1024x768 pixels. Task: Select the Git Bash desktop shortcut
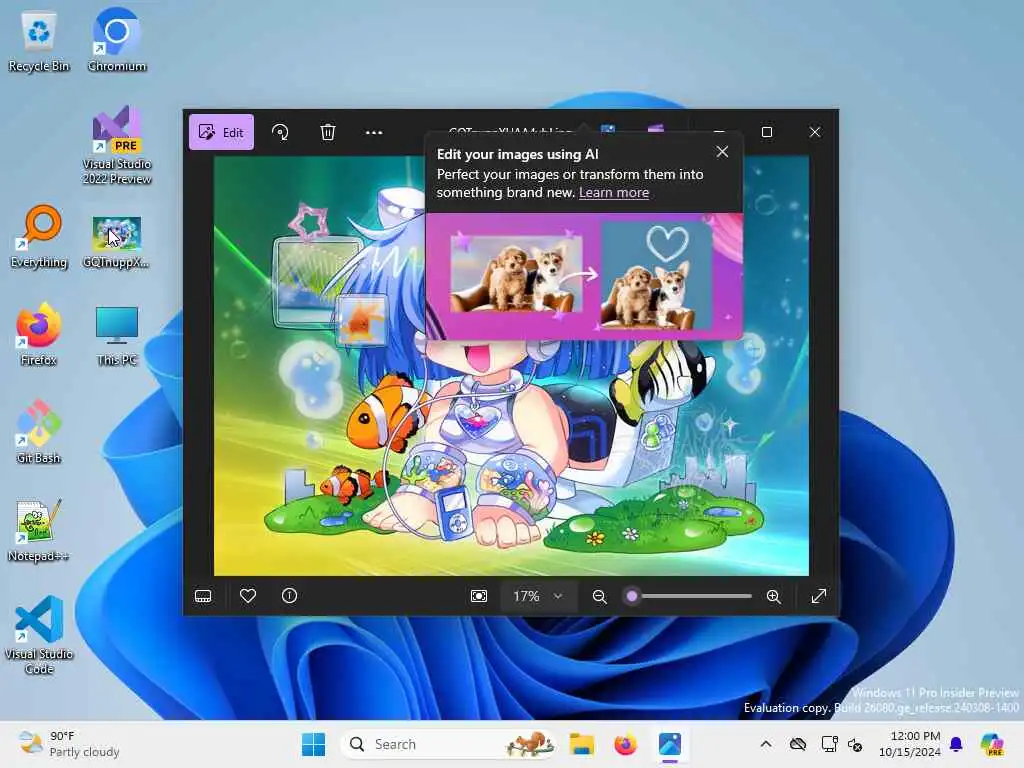tap(39, 432)
